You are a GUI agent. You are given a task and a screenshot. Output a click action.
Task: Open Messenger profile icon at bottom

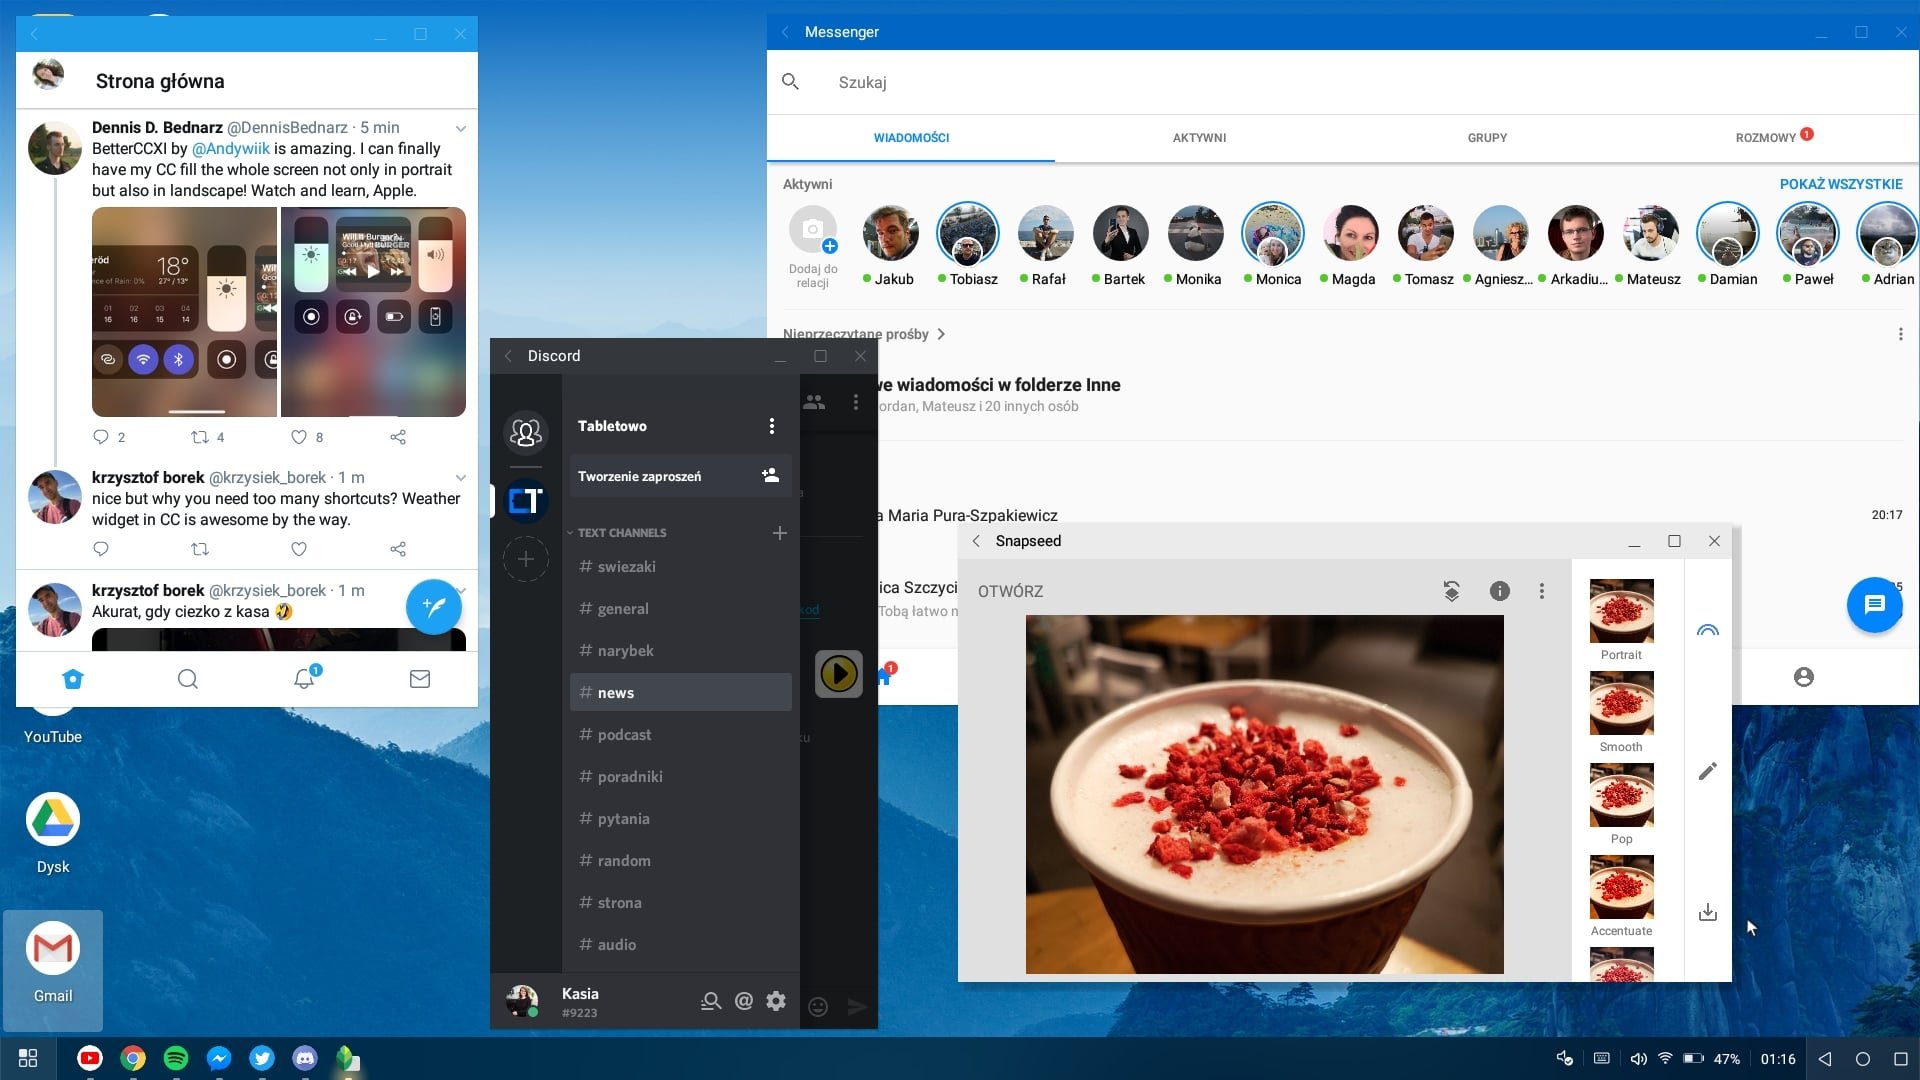pyautogui.click(x=1804, y=677)
